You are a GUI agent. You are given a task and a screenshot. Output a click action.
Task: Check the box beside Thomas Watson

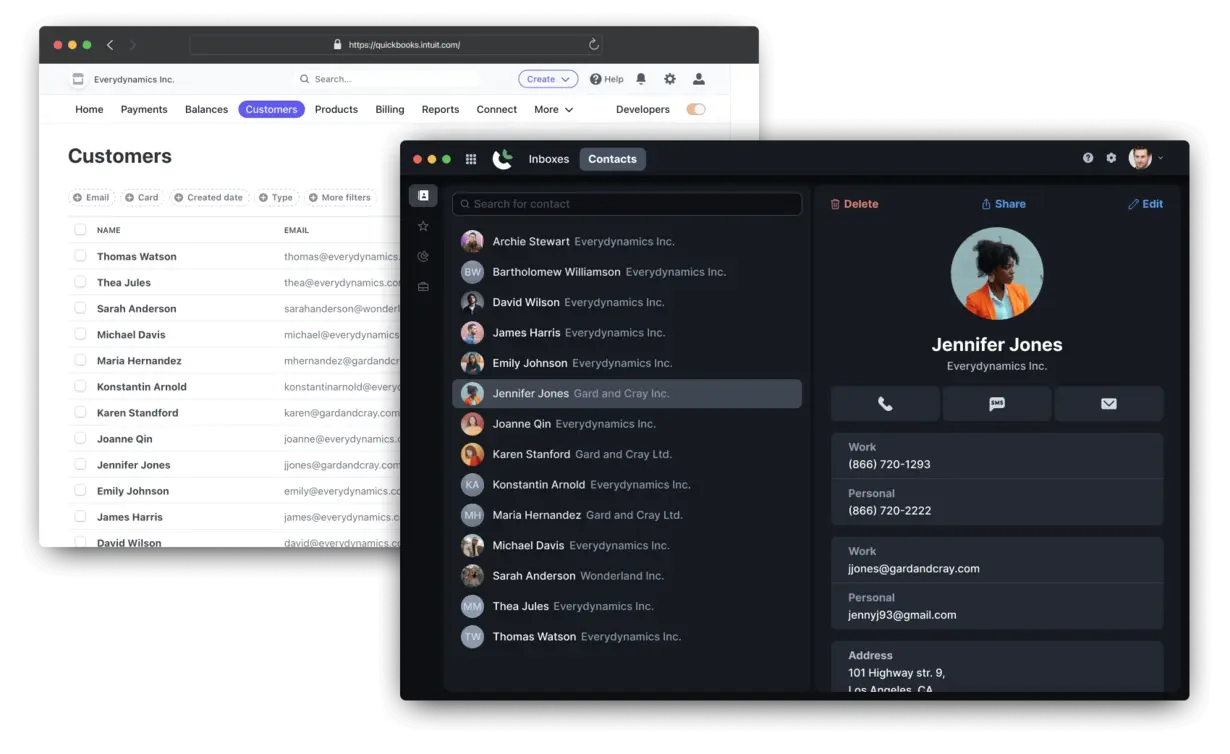pyautogui.click(x=80, y=256)
